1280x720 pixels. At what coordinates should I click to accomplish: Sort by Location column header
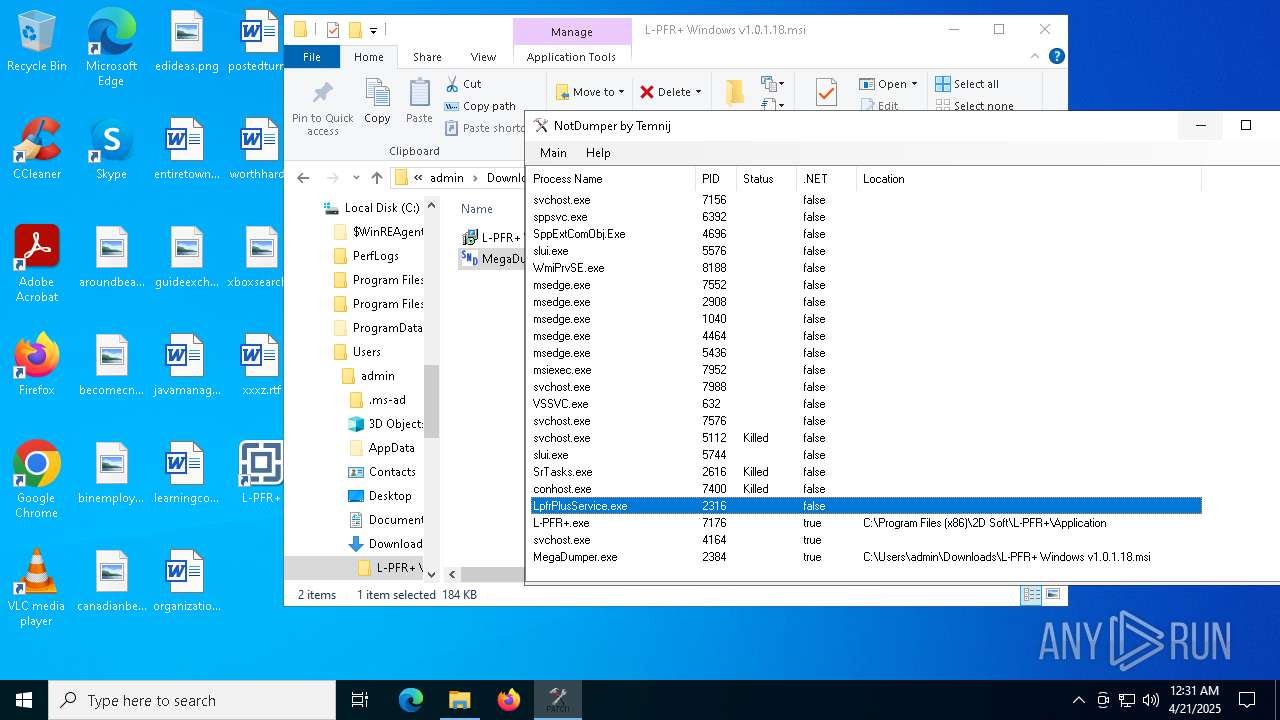(x=1029, y=179)
